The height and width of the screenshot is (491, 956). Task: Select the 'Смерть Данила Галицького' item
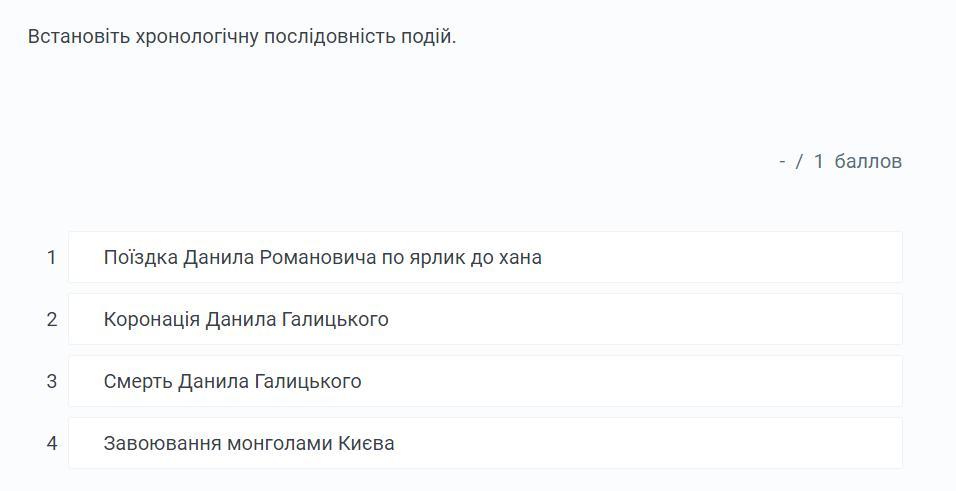[x=485, y=381]
